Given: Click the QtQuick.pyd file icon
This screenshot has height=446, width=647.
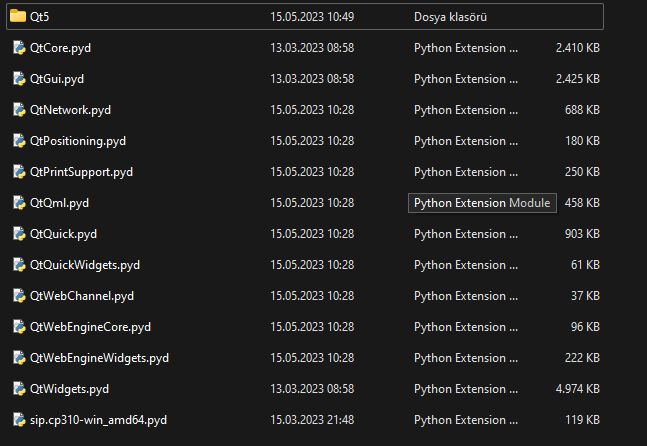Looking at the screenshot, I should click(x=19, y=234).
